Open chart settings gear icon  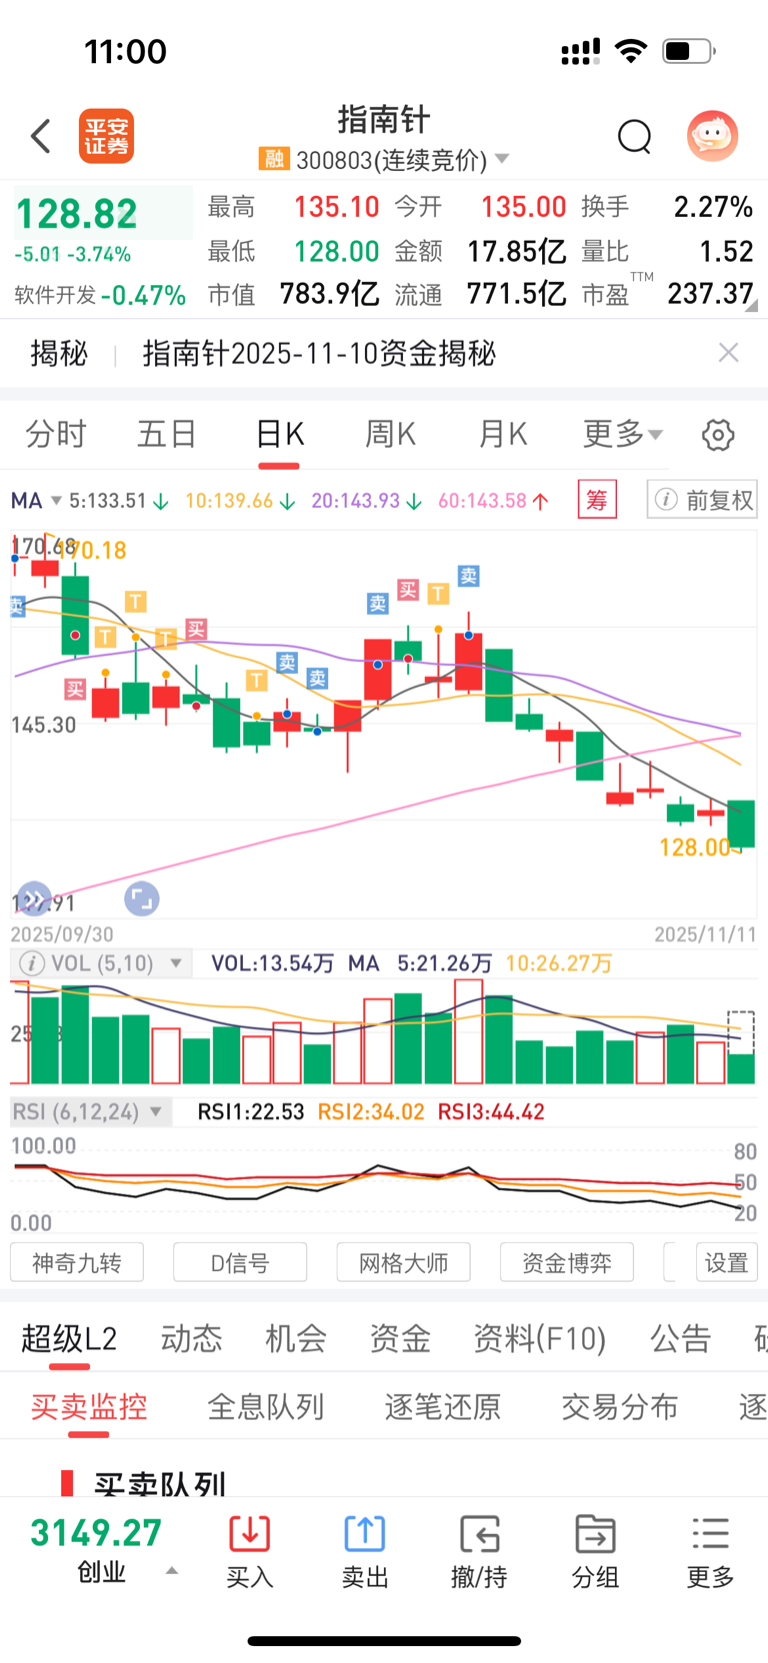(x=718, y=435)
